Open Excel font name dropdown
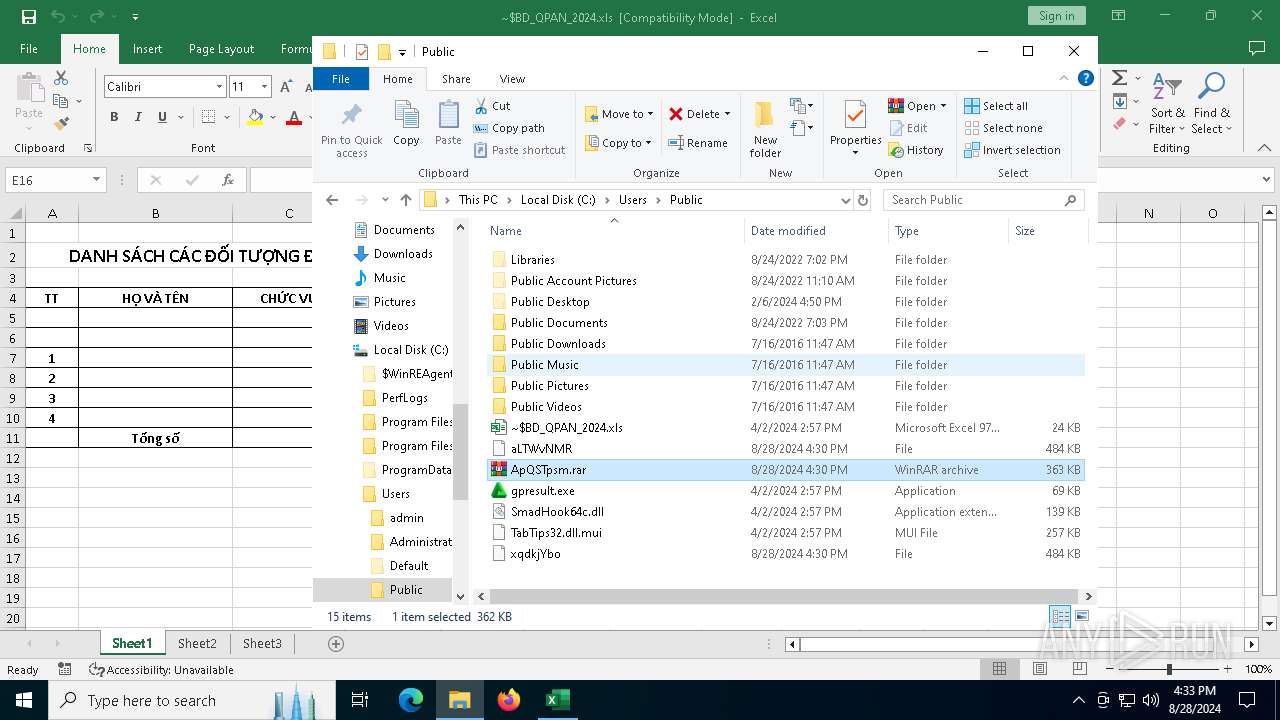Image resolution: width=1280 pixels, height=720 pixels. tap(219, 87)
